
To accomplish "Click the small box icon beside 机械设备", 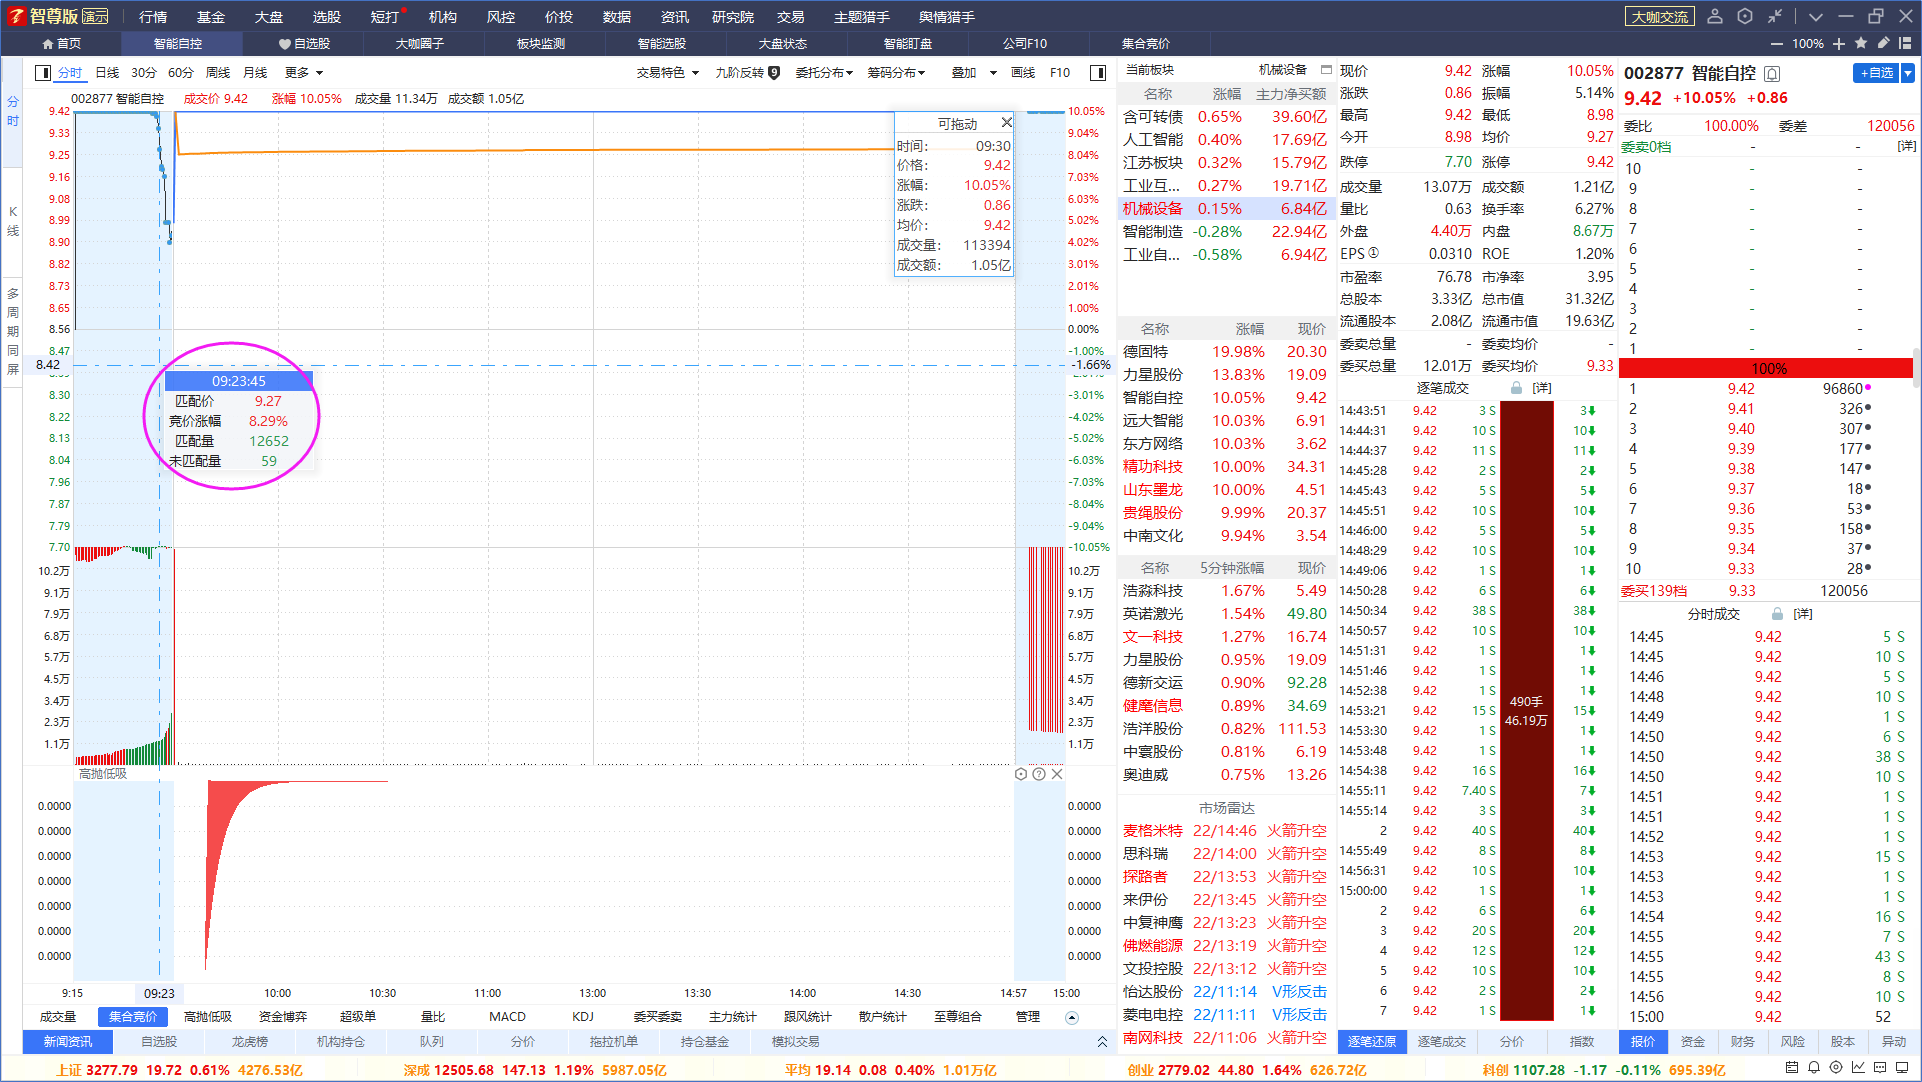I will click(x=1326, y=70).
